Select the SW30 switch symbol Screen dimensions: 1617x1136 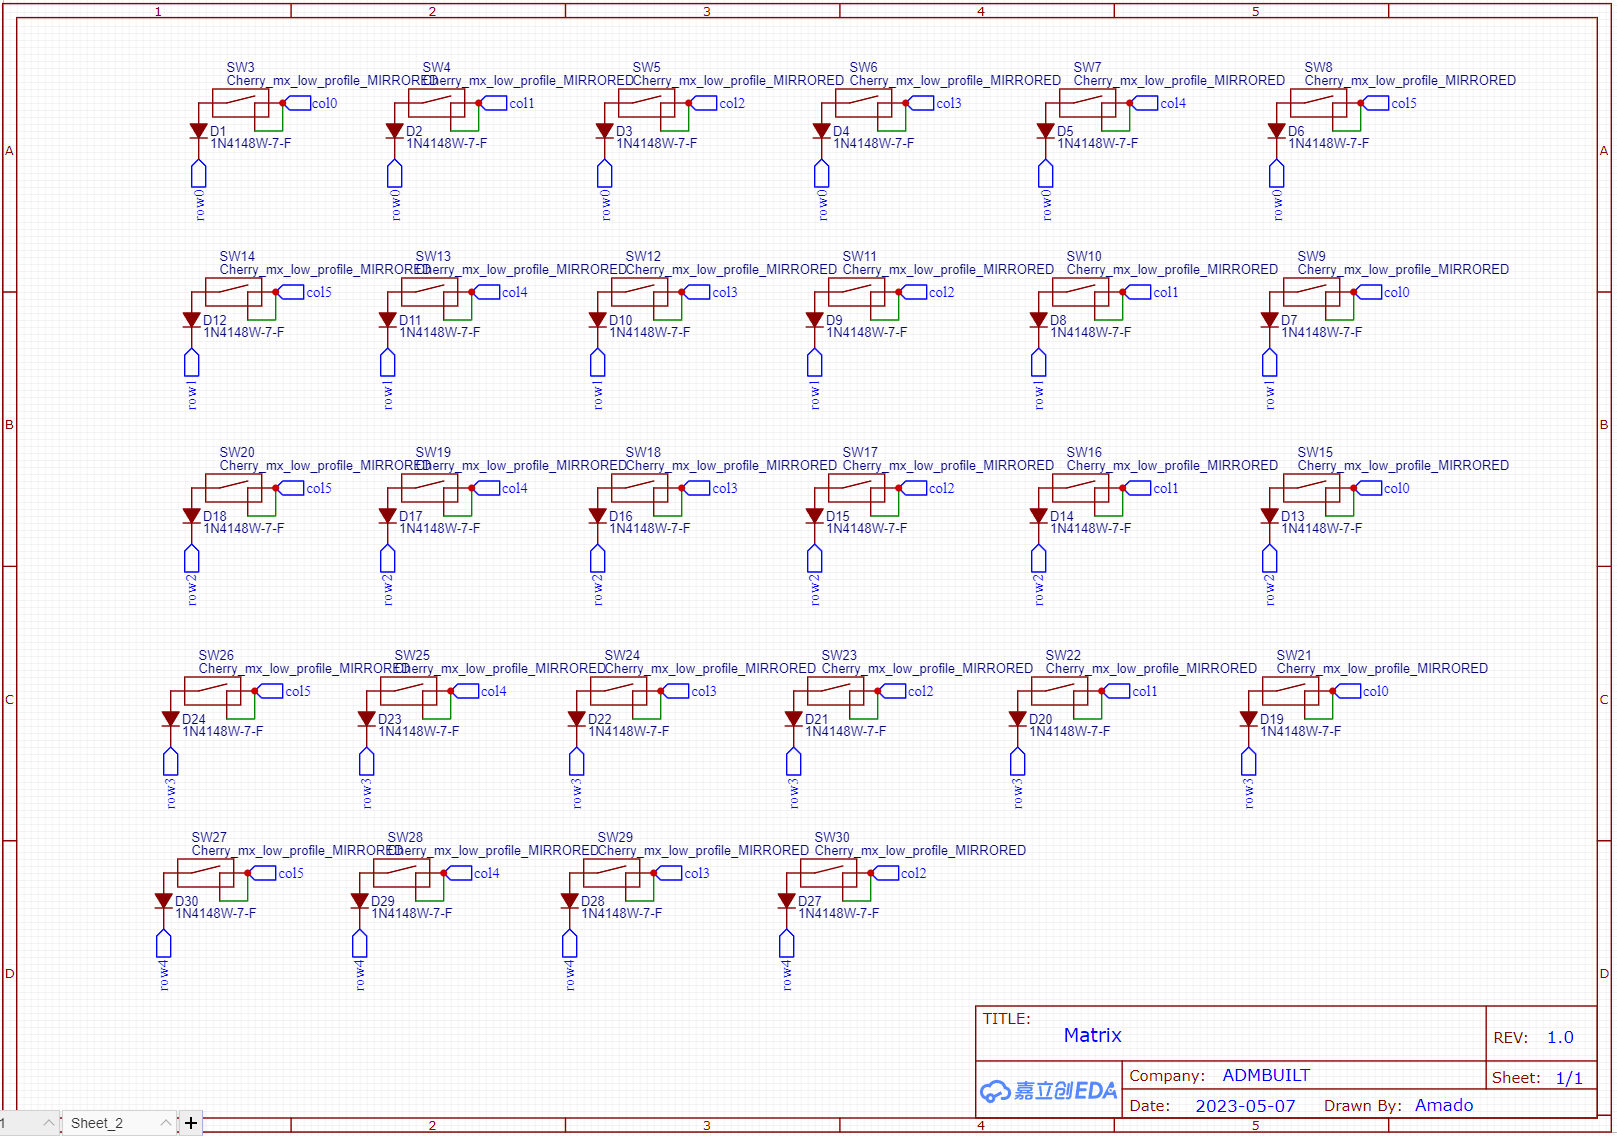point(828,873)
